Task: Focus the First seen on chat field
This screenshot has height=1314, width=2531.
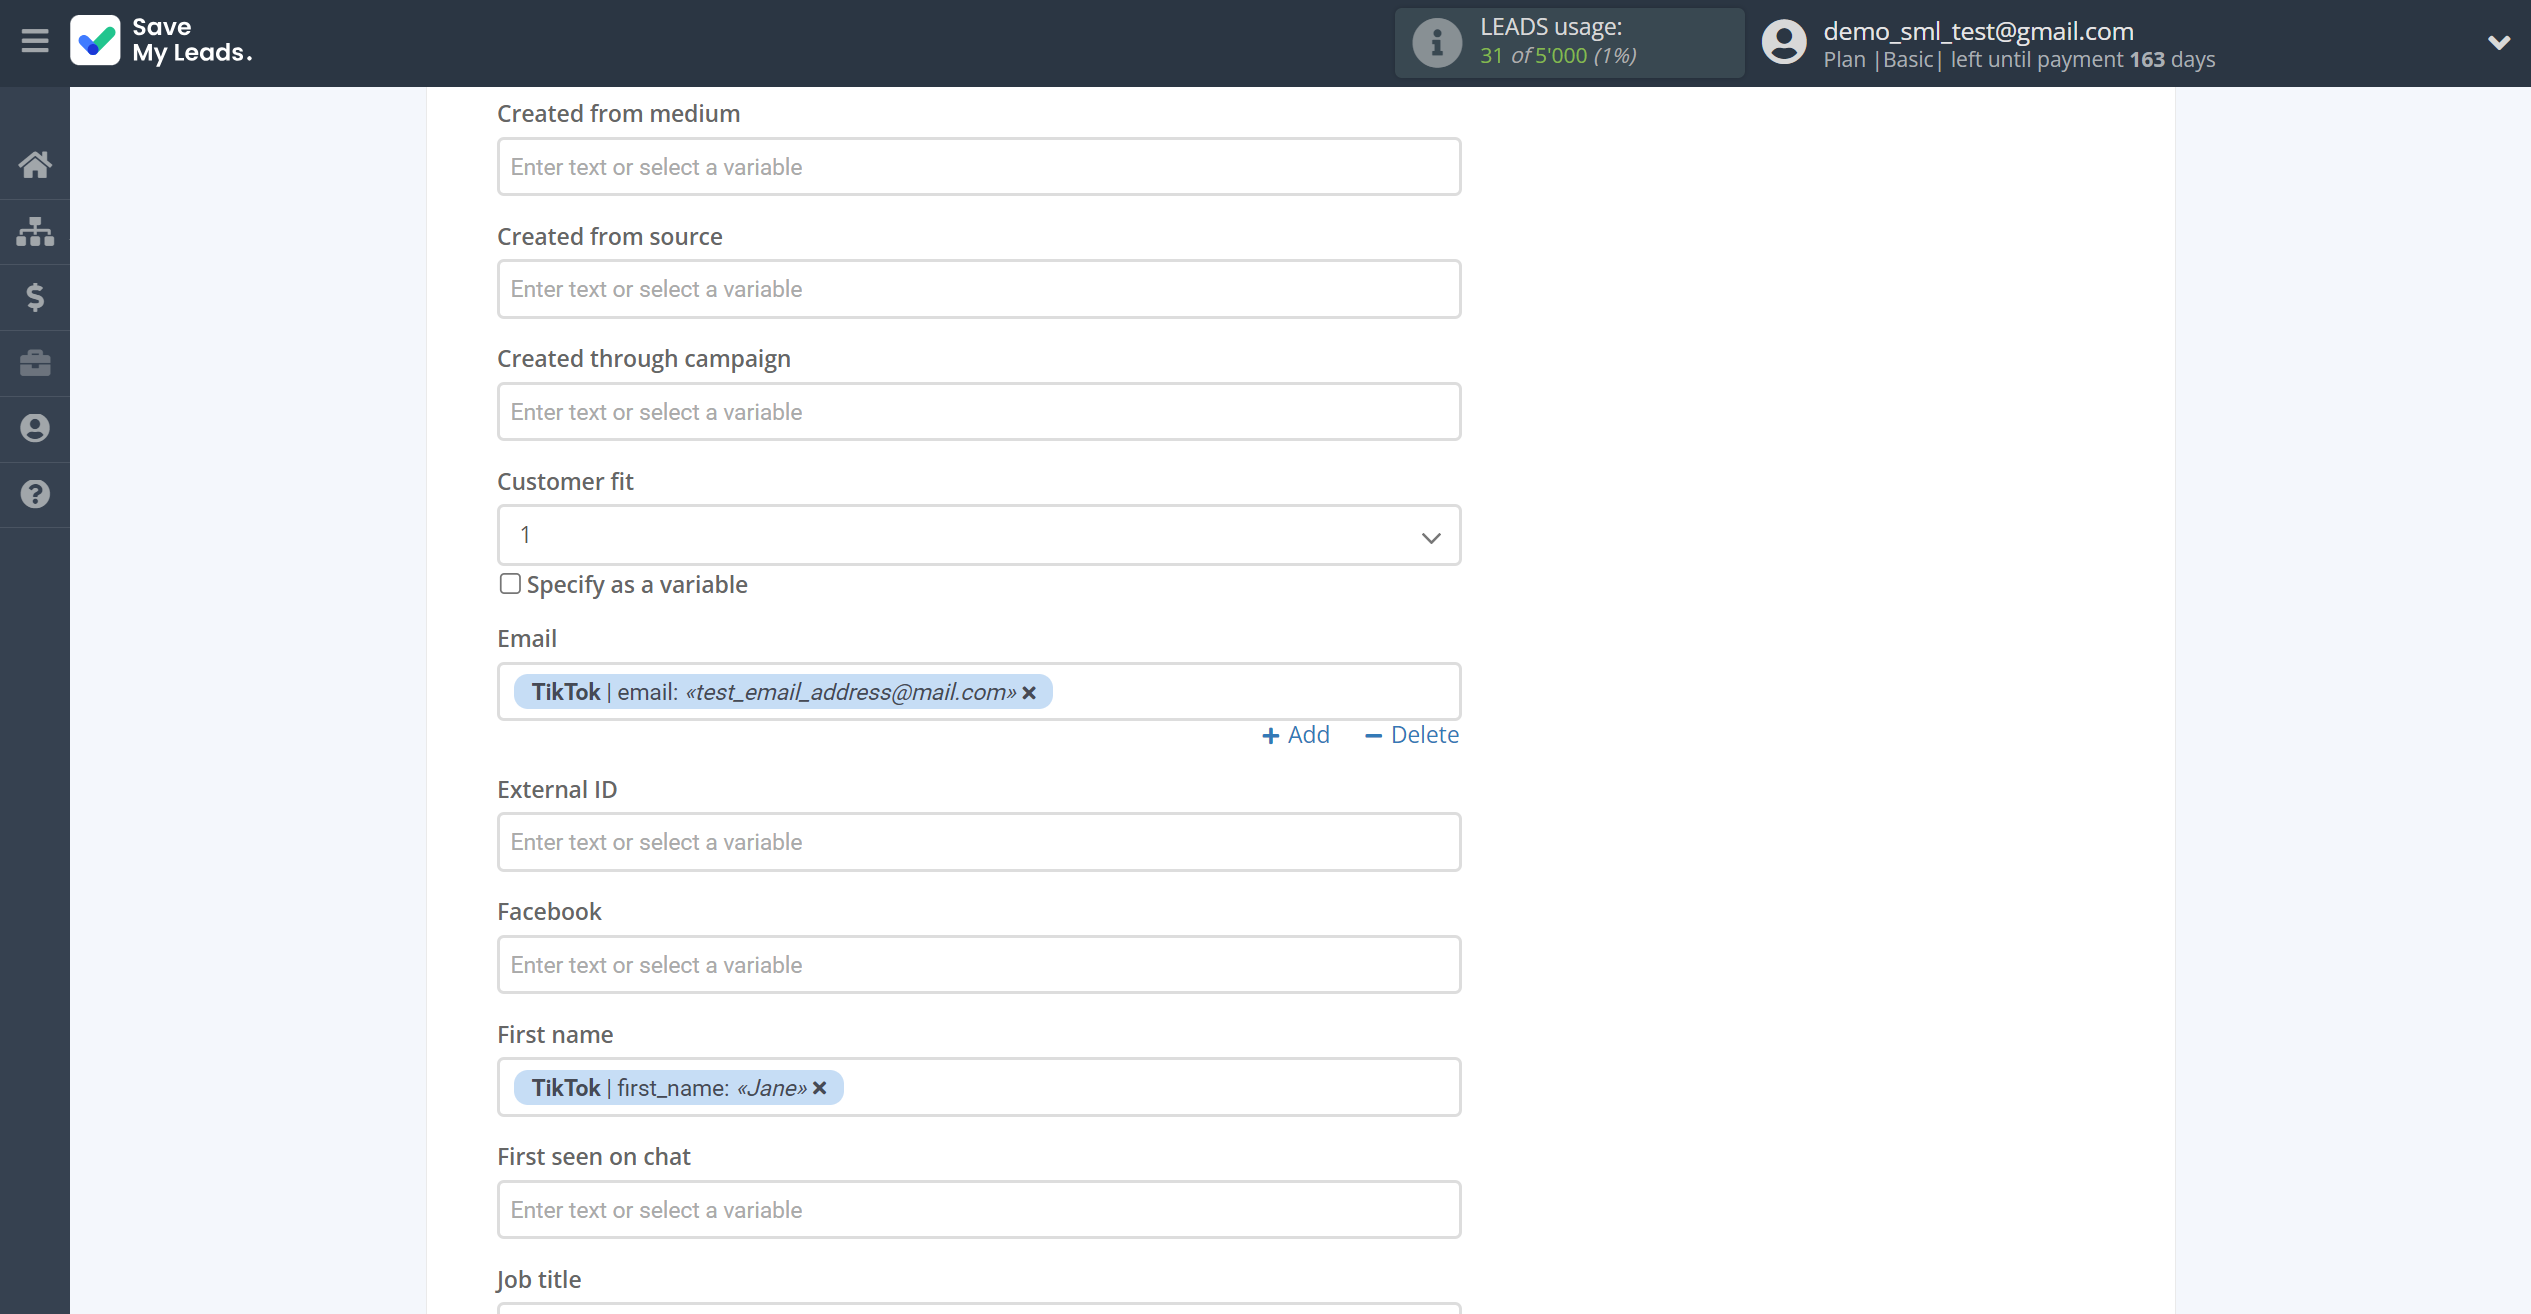Action: [x=979, y=1210]
